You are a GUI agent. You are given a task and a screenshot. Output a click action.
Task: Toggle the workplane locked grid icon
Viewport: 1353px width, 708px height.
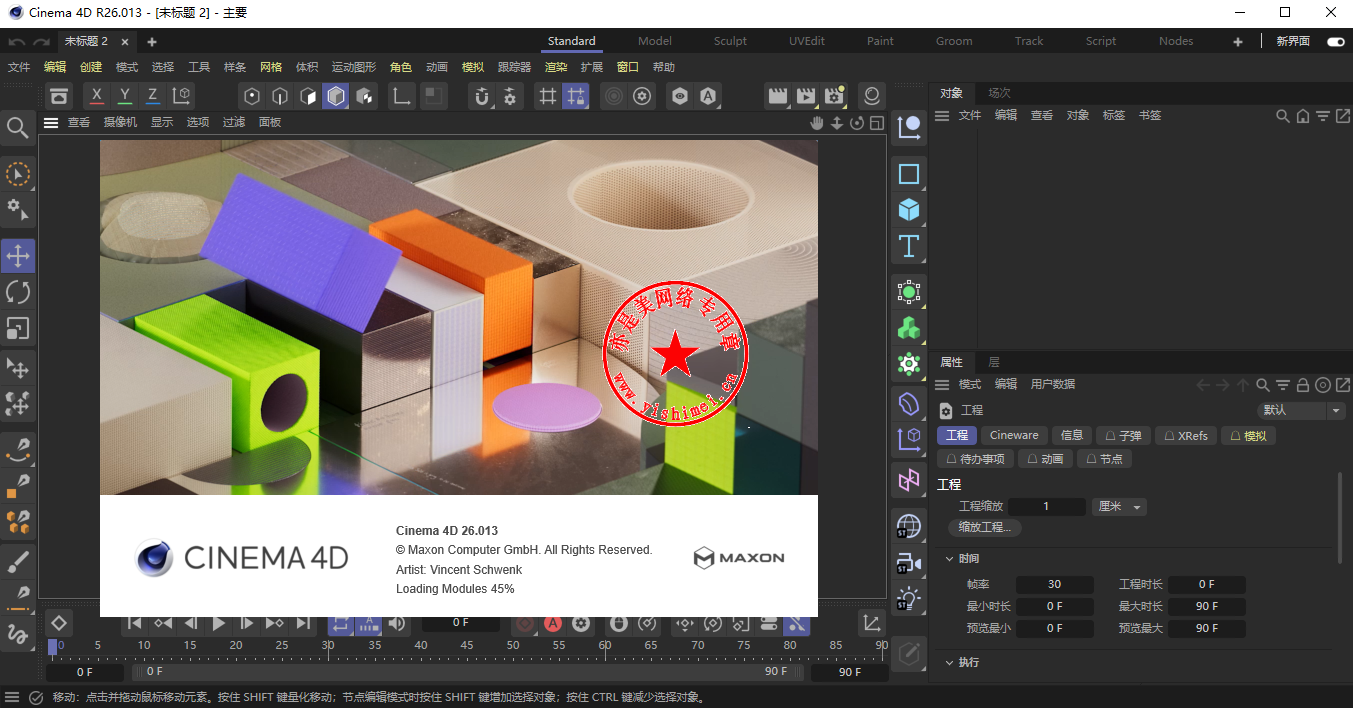point(576,96)
